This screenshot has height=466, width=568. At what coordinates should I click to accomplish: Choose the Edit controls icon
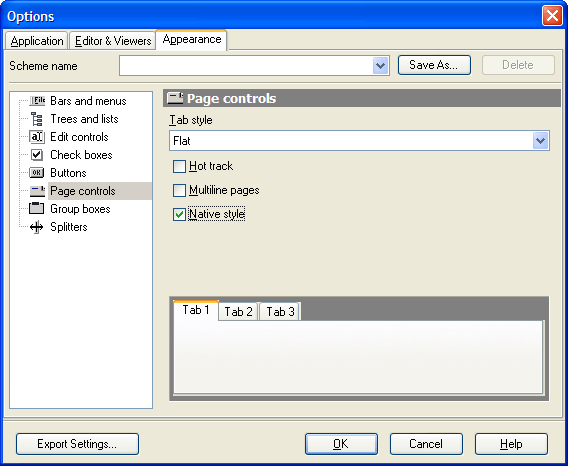[37, 137]
